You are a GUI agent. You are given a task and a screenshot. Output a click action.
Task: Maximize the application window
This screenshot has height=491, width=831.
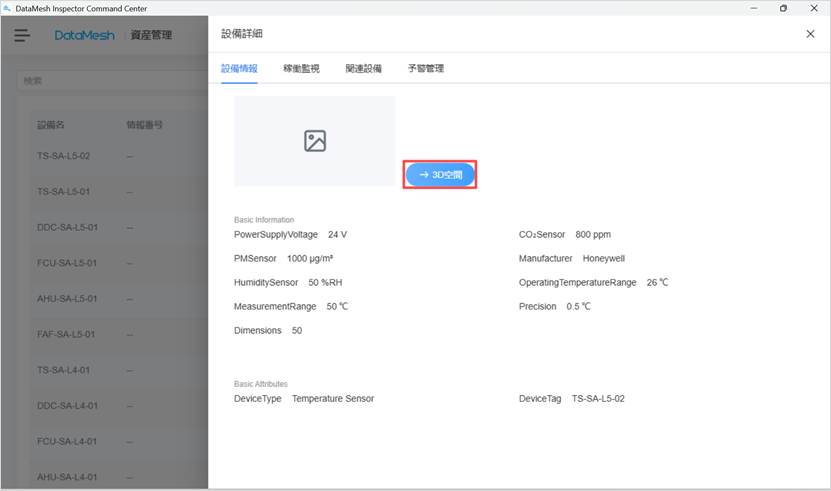783,8
